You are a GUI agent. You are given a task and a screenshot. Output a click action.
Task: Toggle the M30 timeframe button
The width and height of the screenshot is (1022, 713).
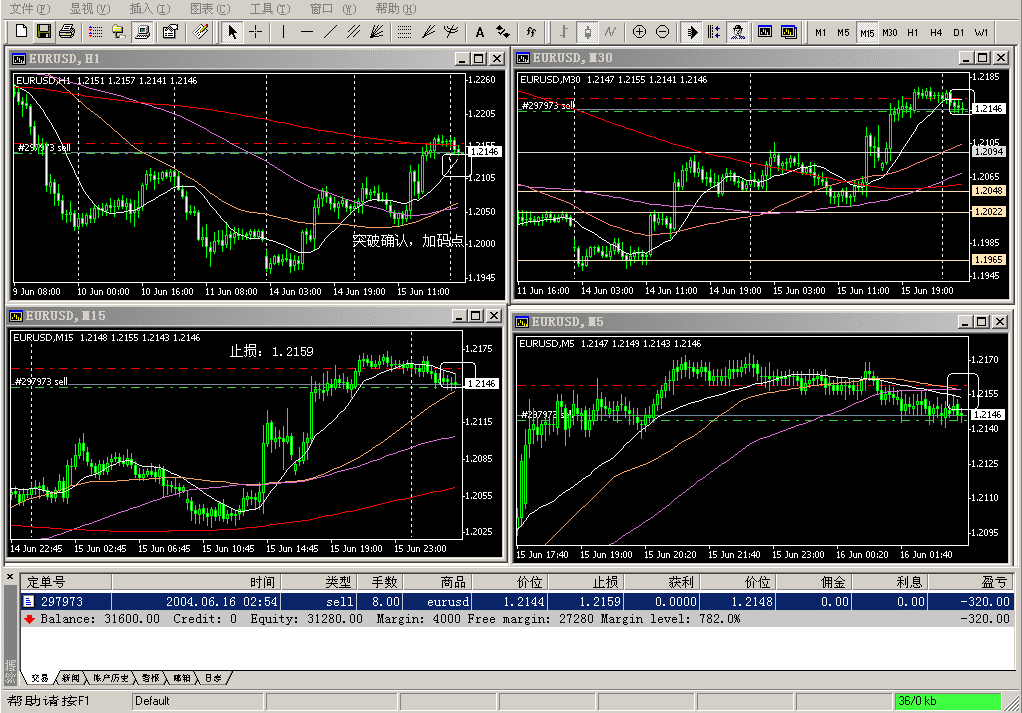(889, 32)
